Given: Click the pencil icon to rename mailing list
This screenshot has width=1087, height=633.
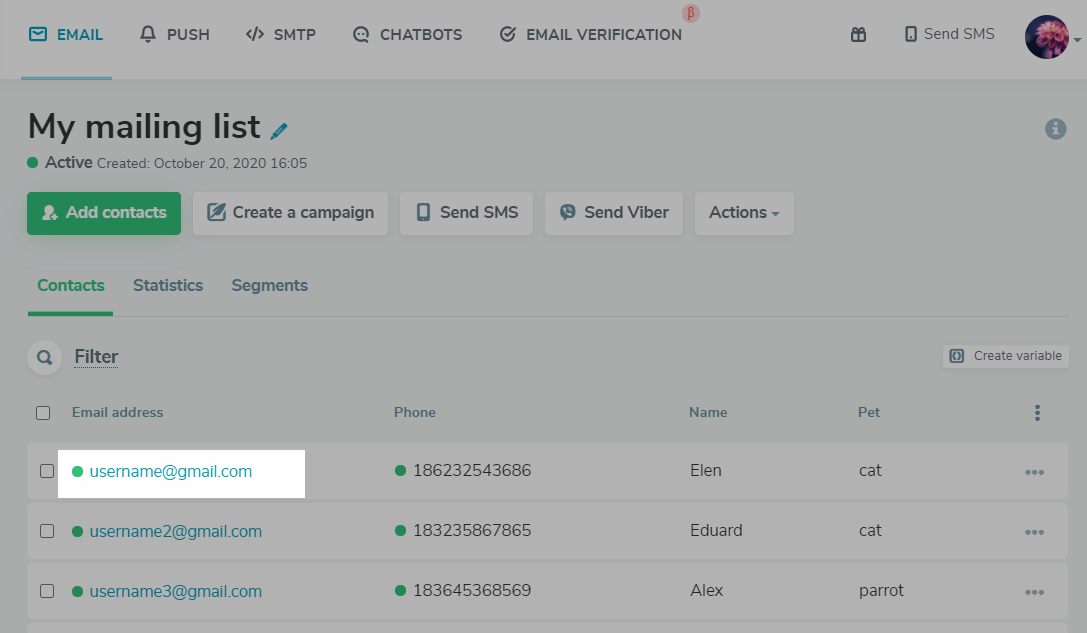Looking at the screenshot, I should 279,130.
